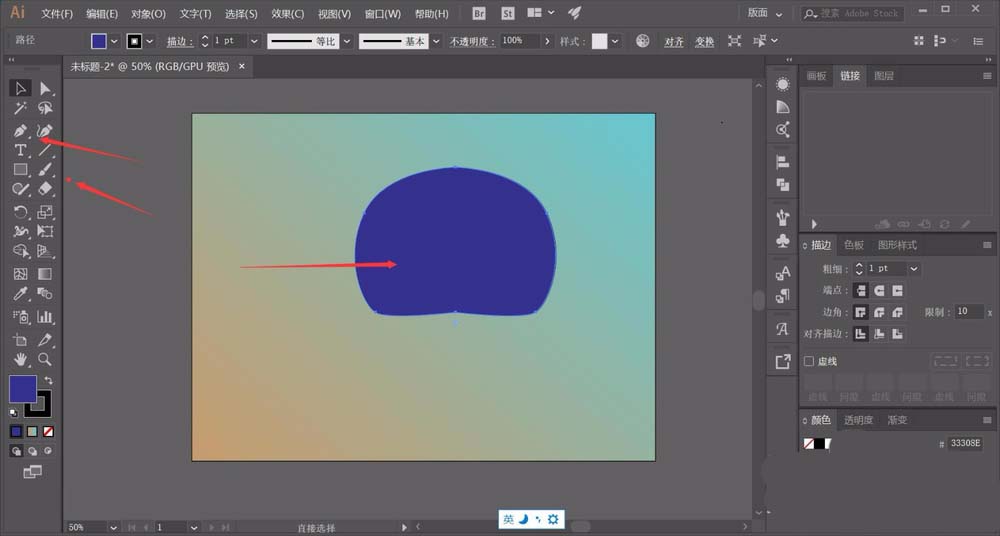The width and height of the screenshot is (1000, 536).
Task: Open the Bridge (Br) icon
Action: (x=479, y=13)
